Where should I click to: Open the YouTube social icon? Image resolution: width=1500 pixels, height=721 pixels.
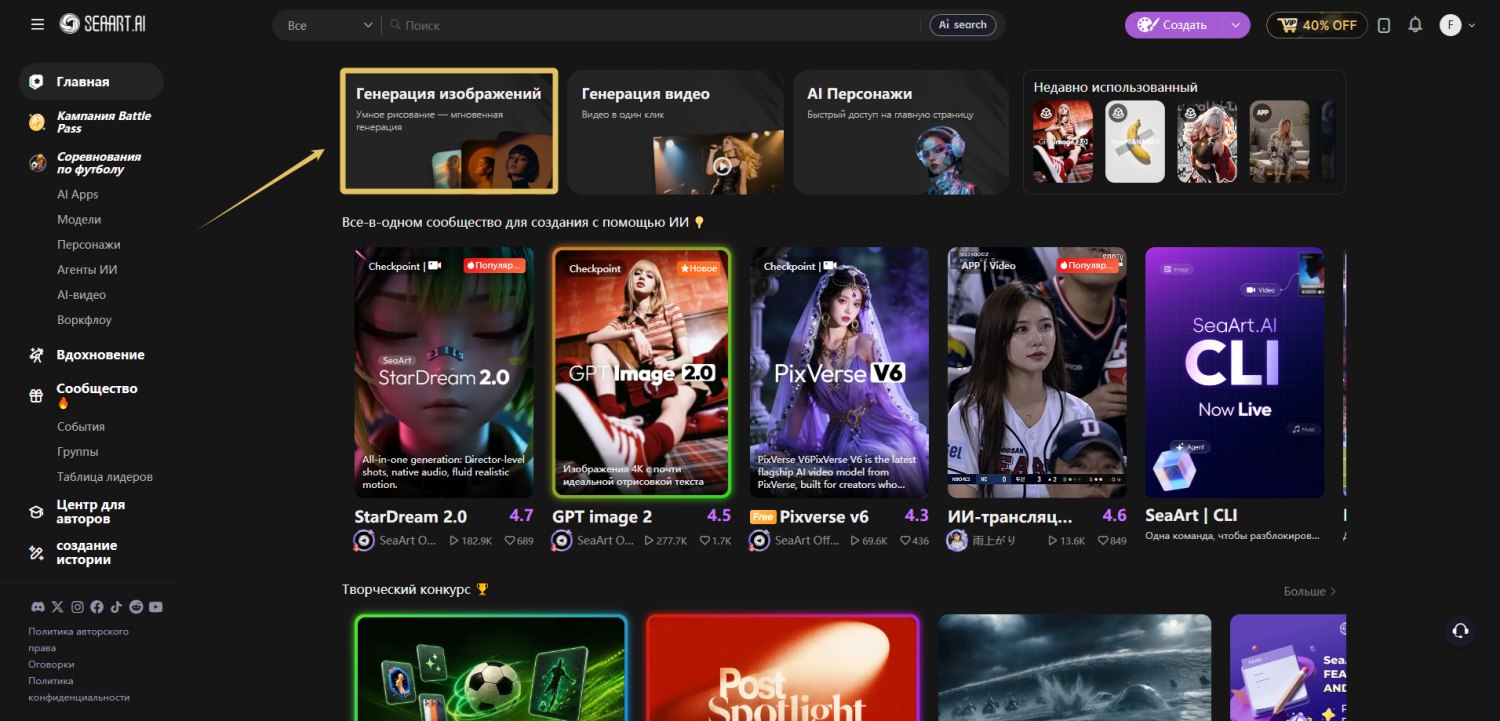pos(156,607)
